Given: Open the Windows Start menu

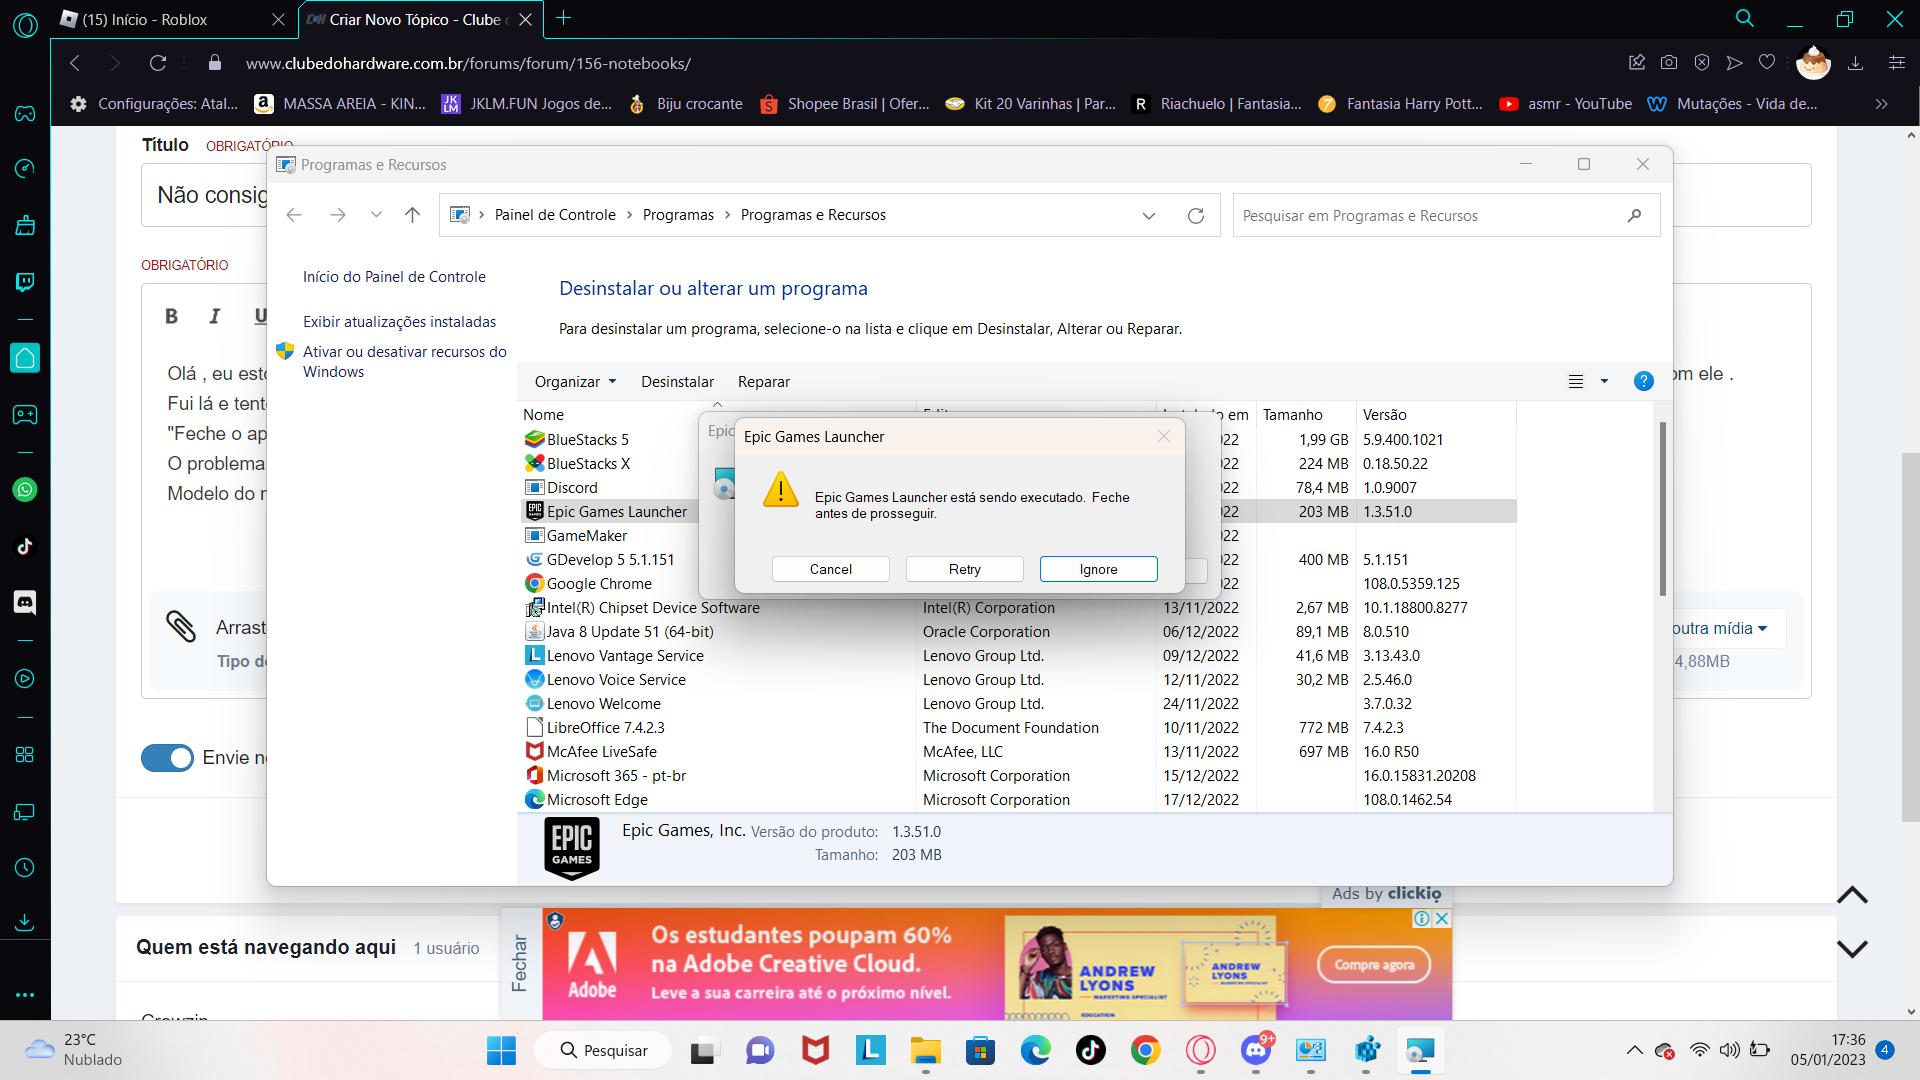Looking at the screenshot, I should pos(501,1050).
